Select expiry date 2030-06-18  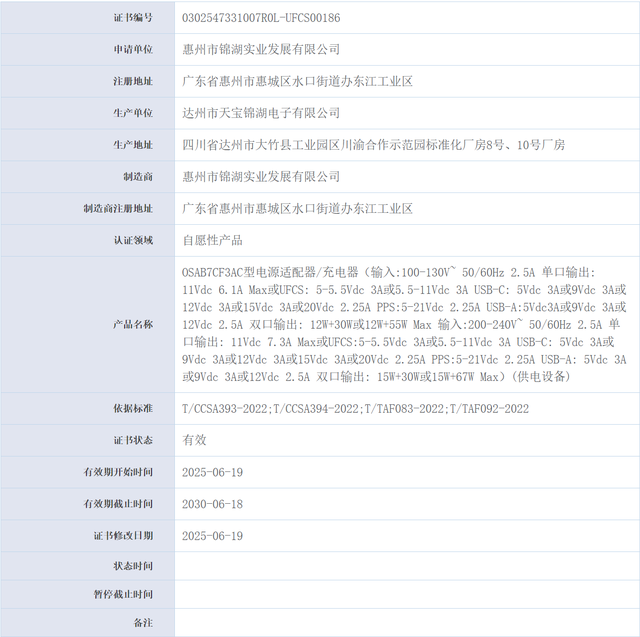pos(212,504)
